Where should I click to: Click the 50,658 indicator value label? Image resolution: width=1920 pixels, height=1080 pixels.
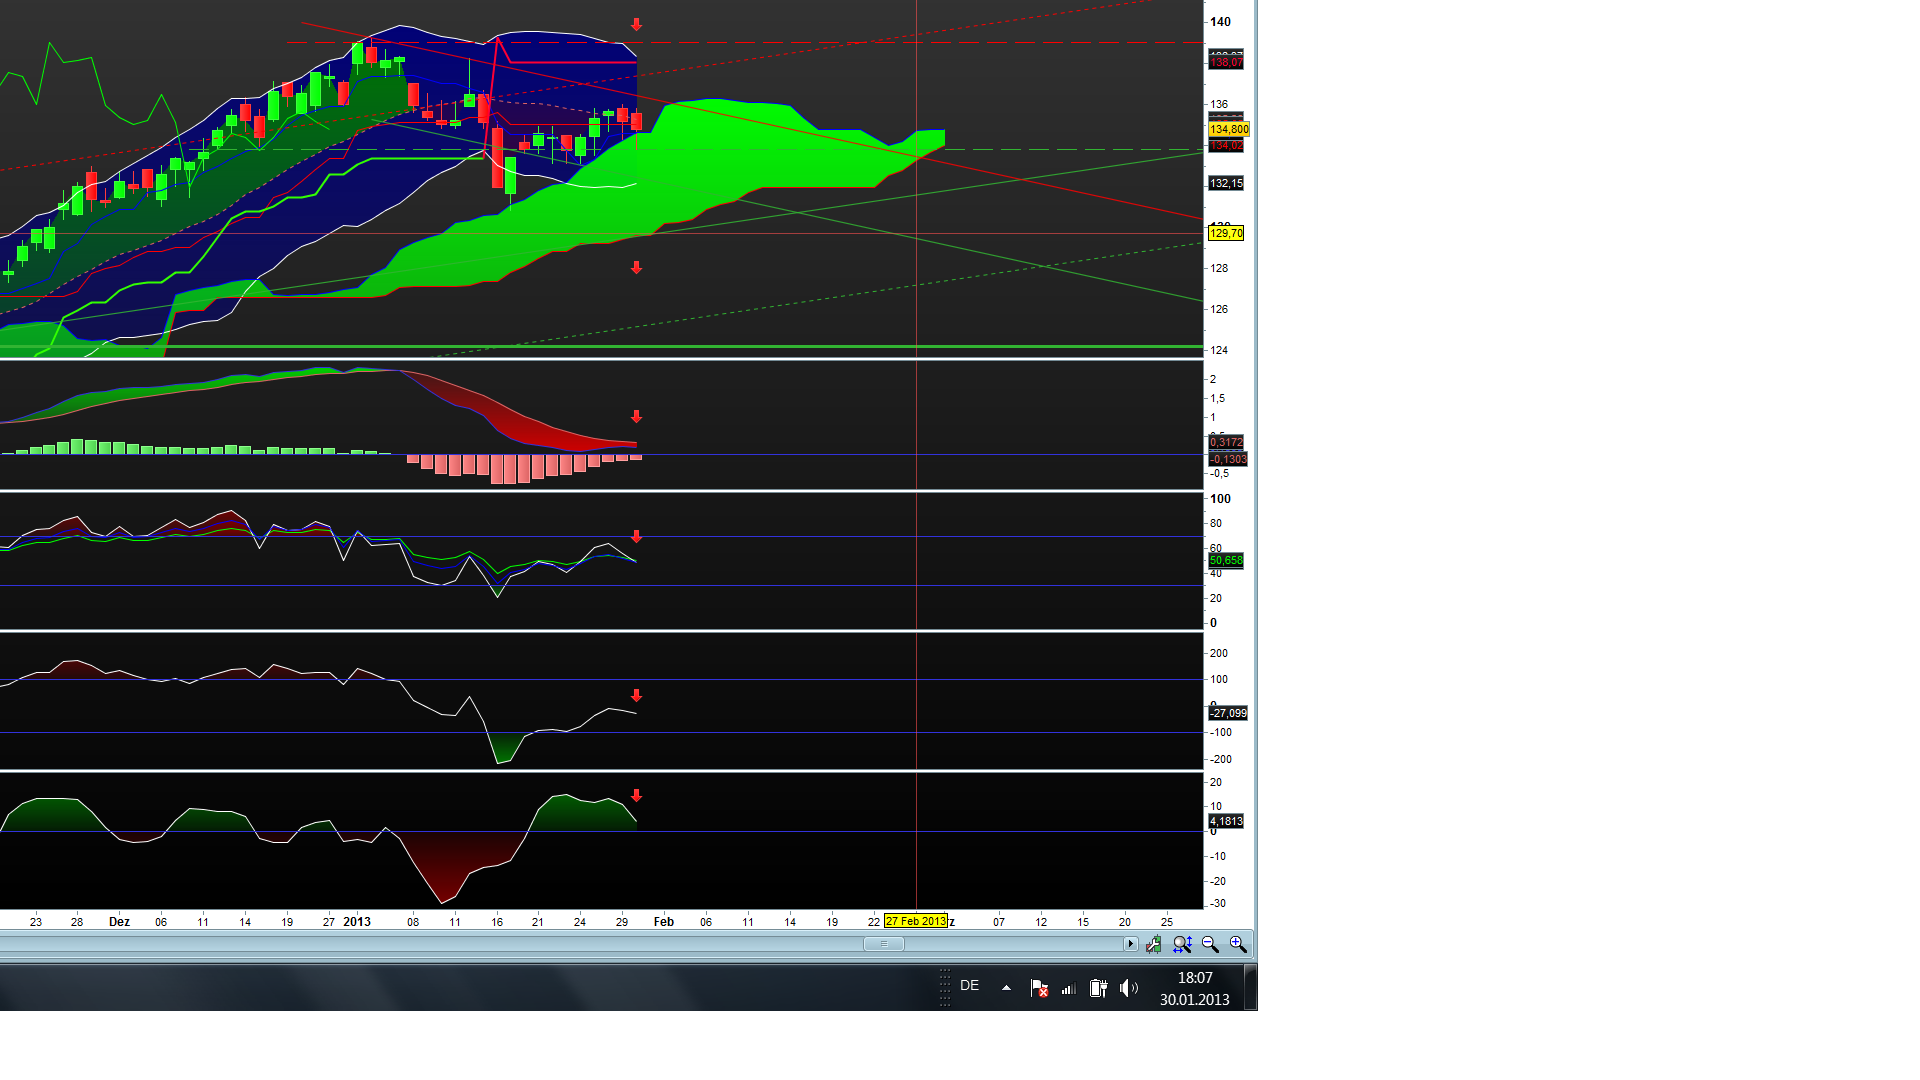pos(1225,560)
